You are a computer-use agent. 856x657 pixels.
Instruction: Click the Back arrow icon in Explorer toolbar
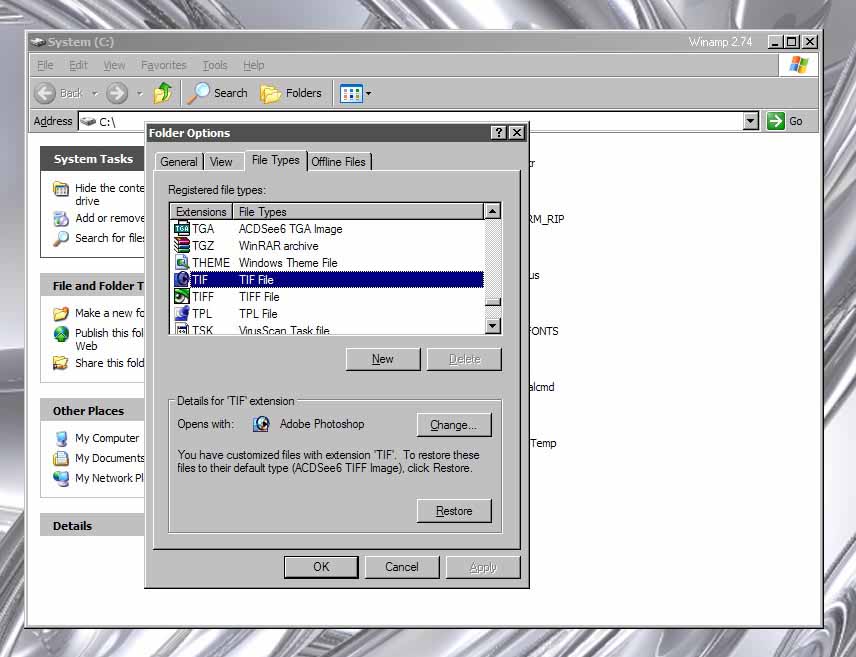[45, 93]
